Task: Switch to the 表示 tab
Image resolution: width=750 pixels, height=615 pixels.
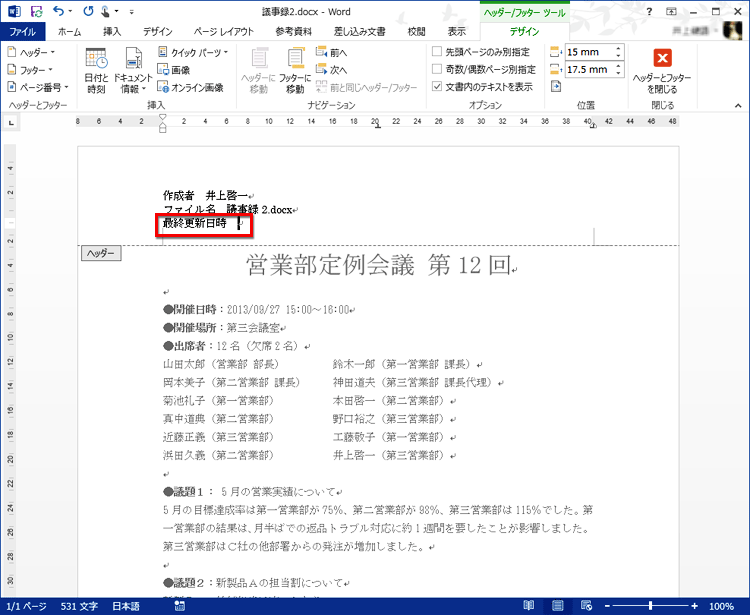Action: [456, 32]
